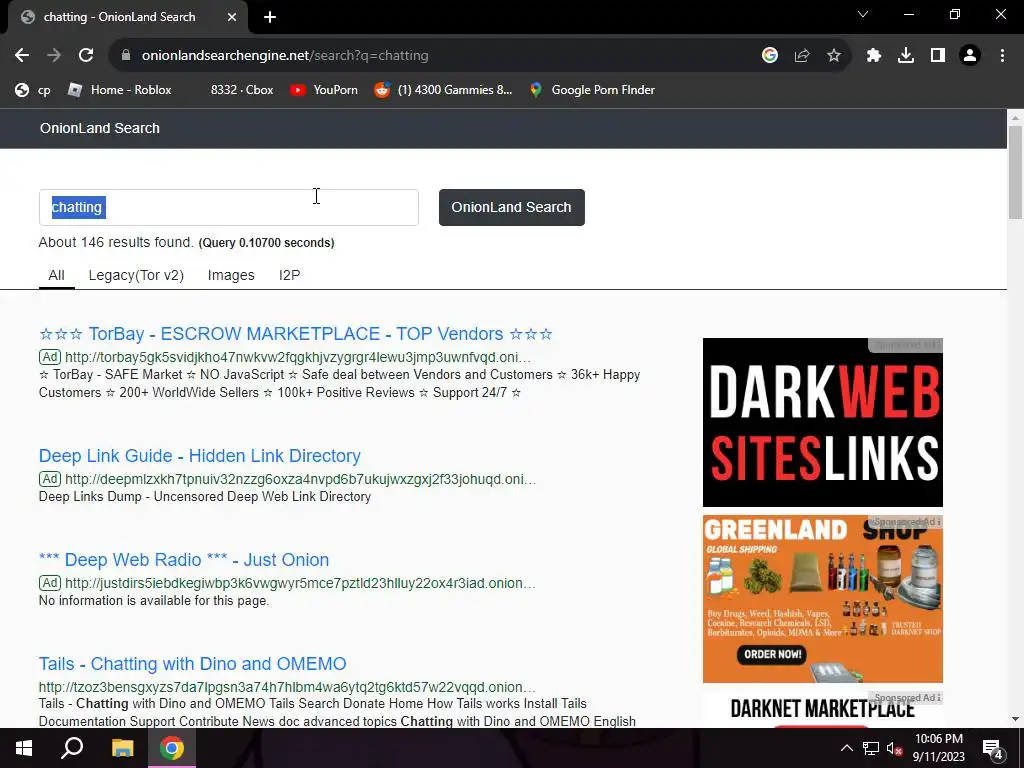This screenshot has height=768, width=1024.
Task: Open Home - Roblox bookmark
Action: point(120,90)
